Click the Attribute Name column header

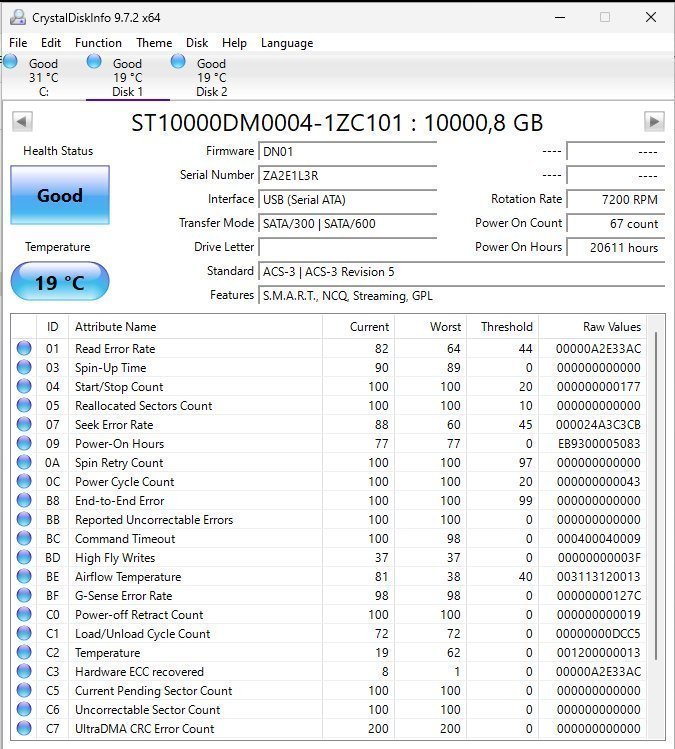point(195,327)
